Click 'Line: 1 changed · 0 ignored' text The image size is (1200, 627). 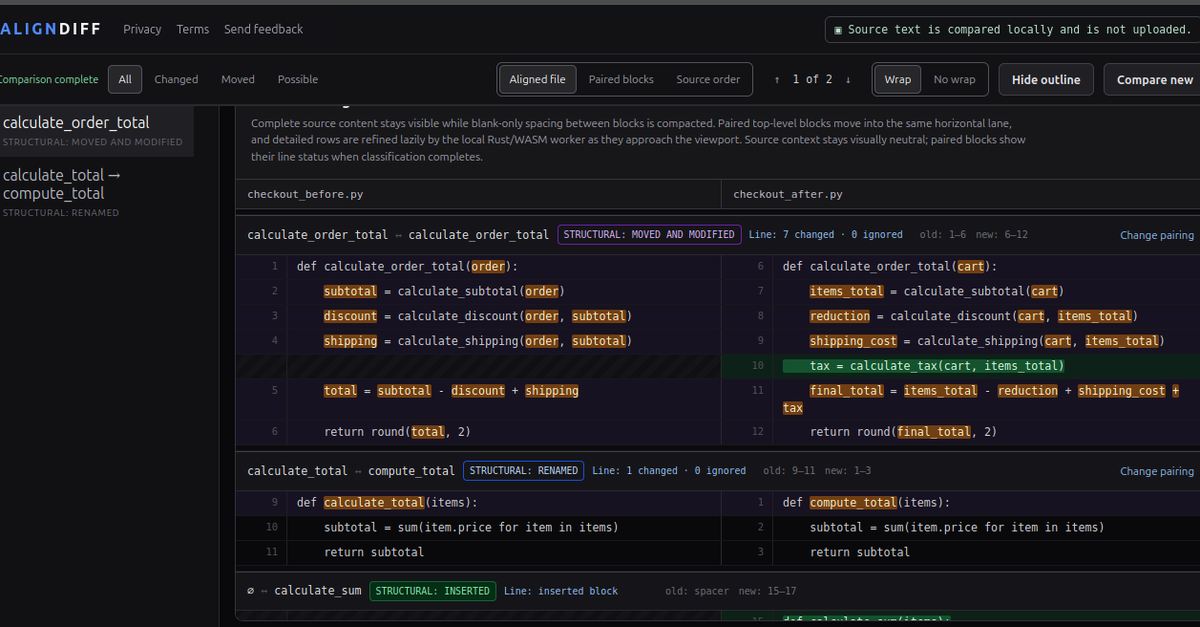[669, 471]
